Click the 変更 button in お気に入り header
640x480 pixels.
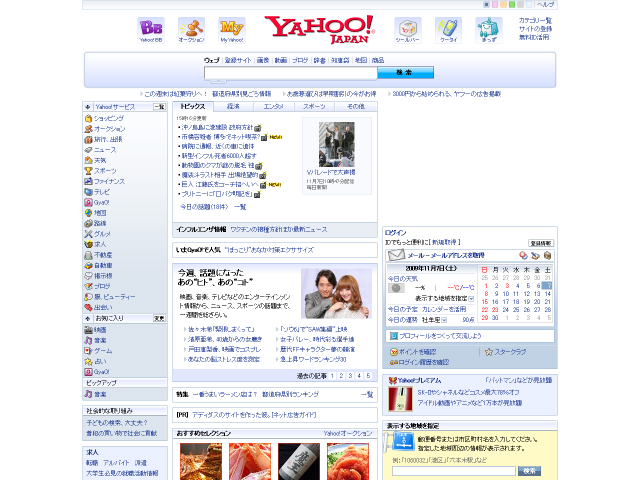159,318
